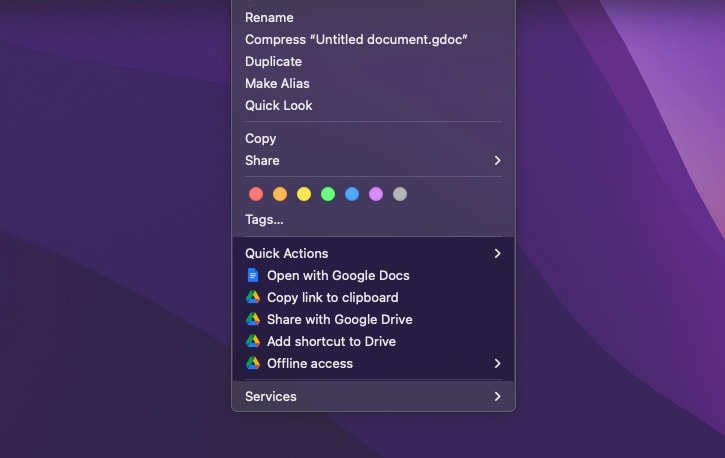This screenshot has height=458, width=725.
Task: Click Copy link to clipboard text
Action: [x=332, y=298]
